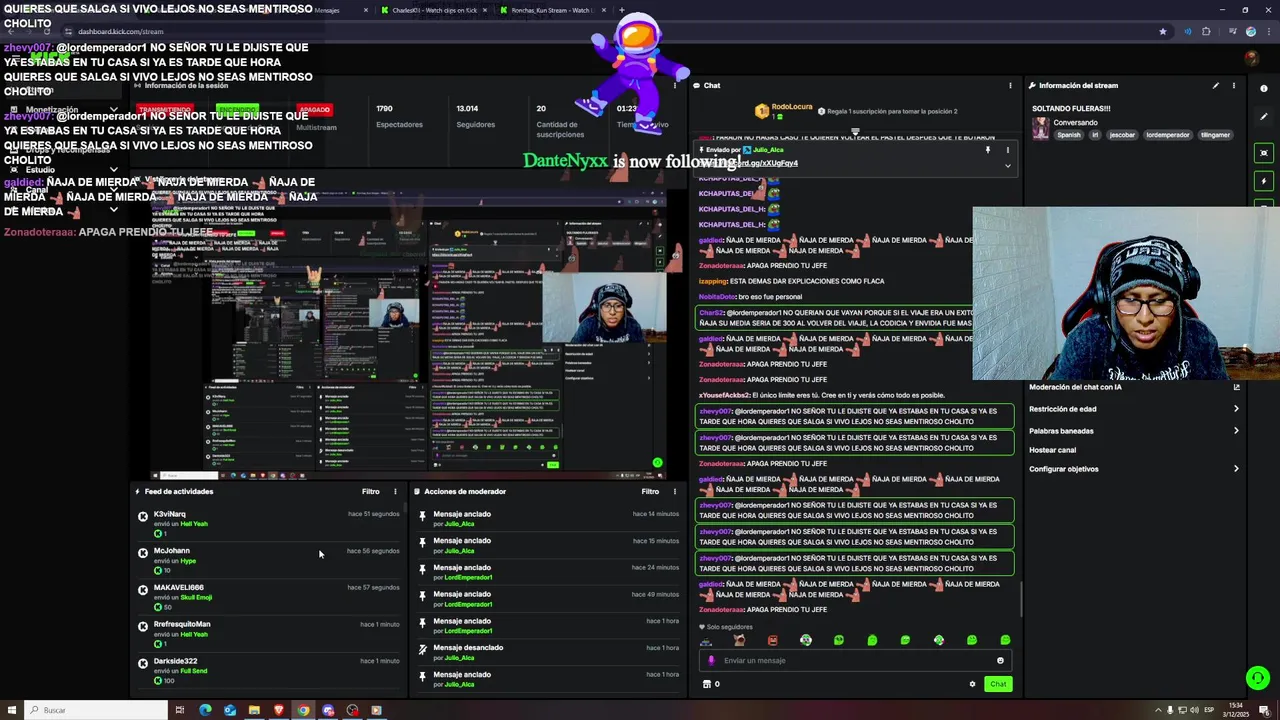
Task: Open Microsoft Edge from the taskbar
Action: coord(205,710)
